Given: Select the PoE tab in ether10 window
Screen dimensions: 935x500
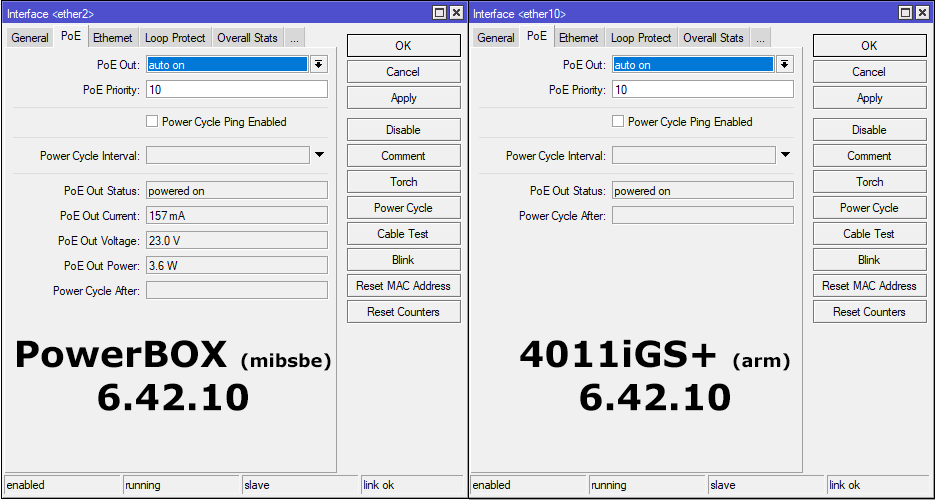Looking at the screenshot, I should pyautogui.click(x=537, y=36).
